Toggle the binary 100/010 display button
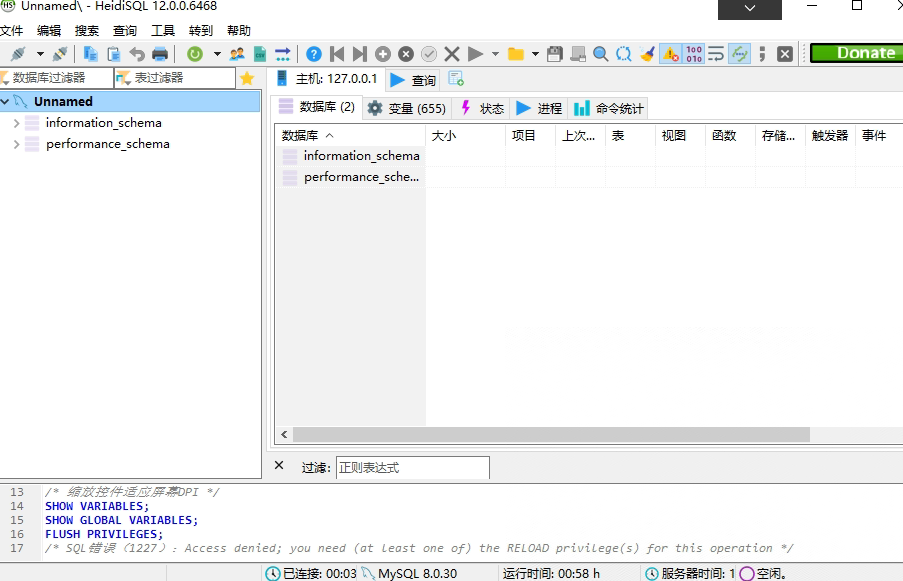Image resolution: width=903 pixels, height=581 pixels. point(694,54)
